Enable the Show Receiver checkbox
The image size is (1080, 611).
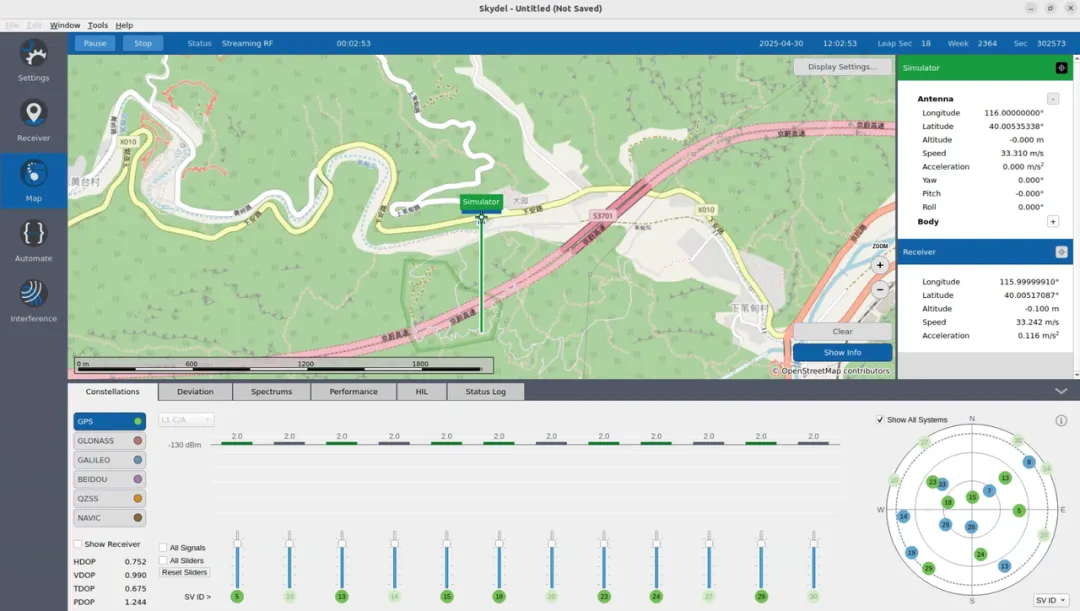coord(78,544)
